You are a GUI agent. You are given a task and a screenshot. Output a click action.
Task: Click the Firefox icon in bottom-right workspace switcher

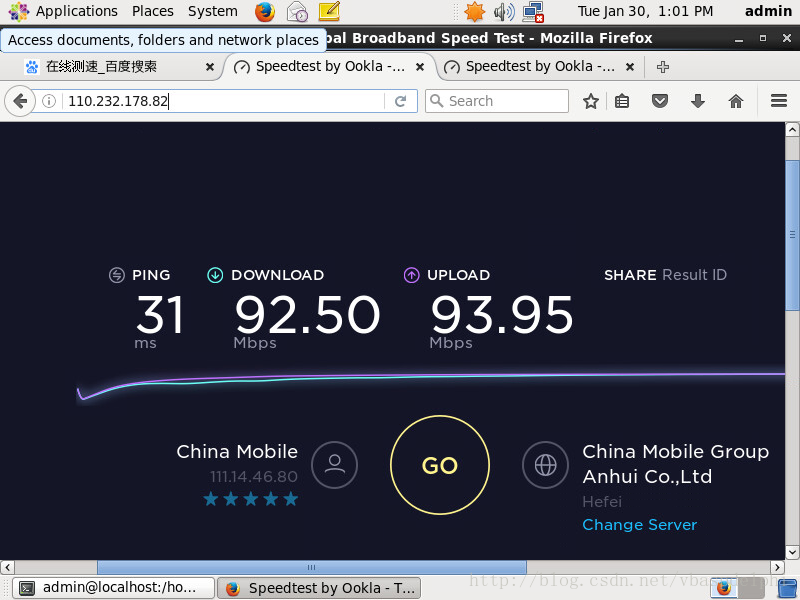click(x=723, y=588)
